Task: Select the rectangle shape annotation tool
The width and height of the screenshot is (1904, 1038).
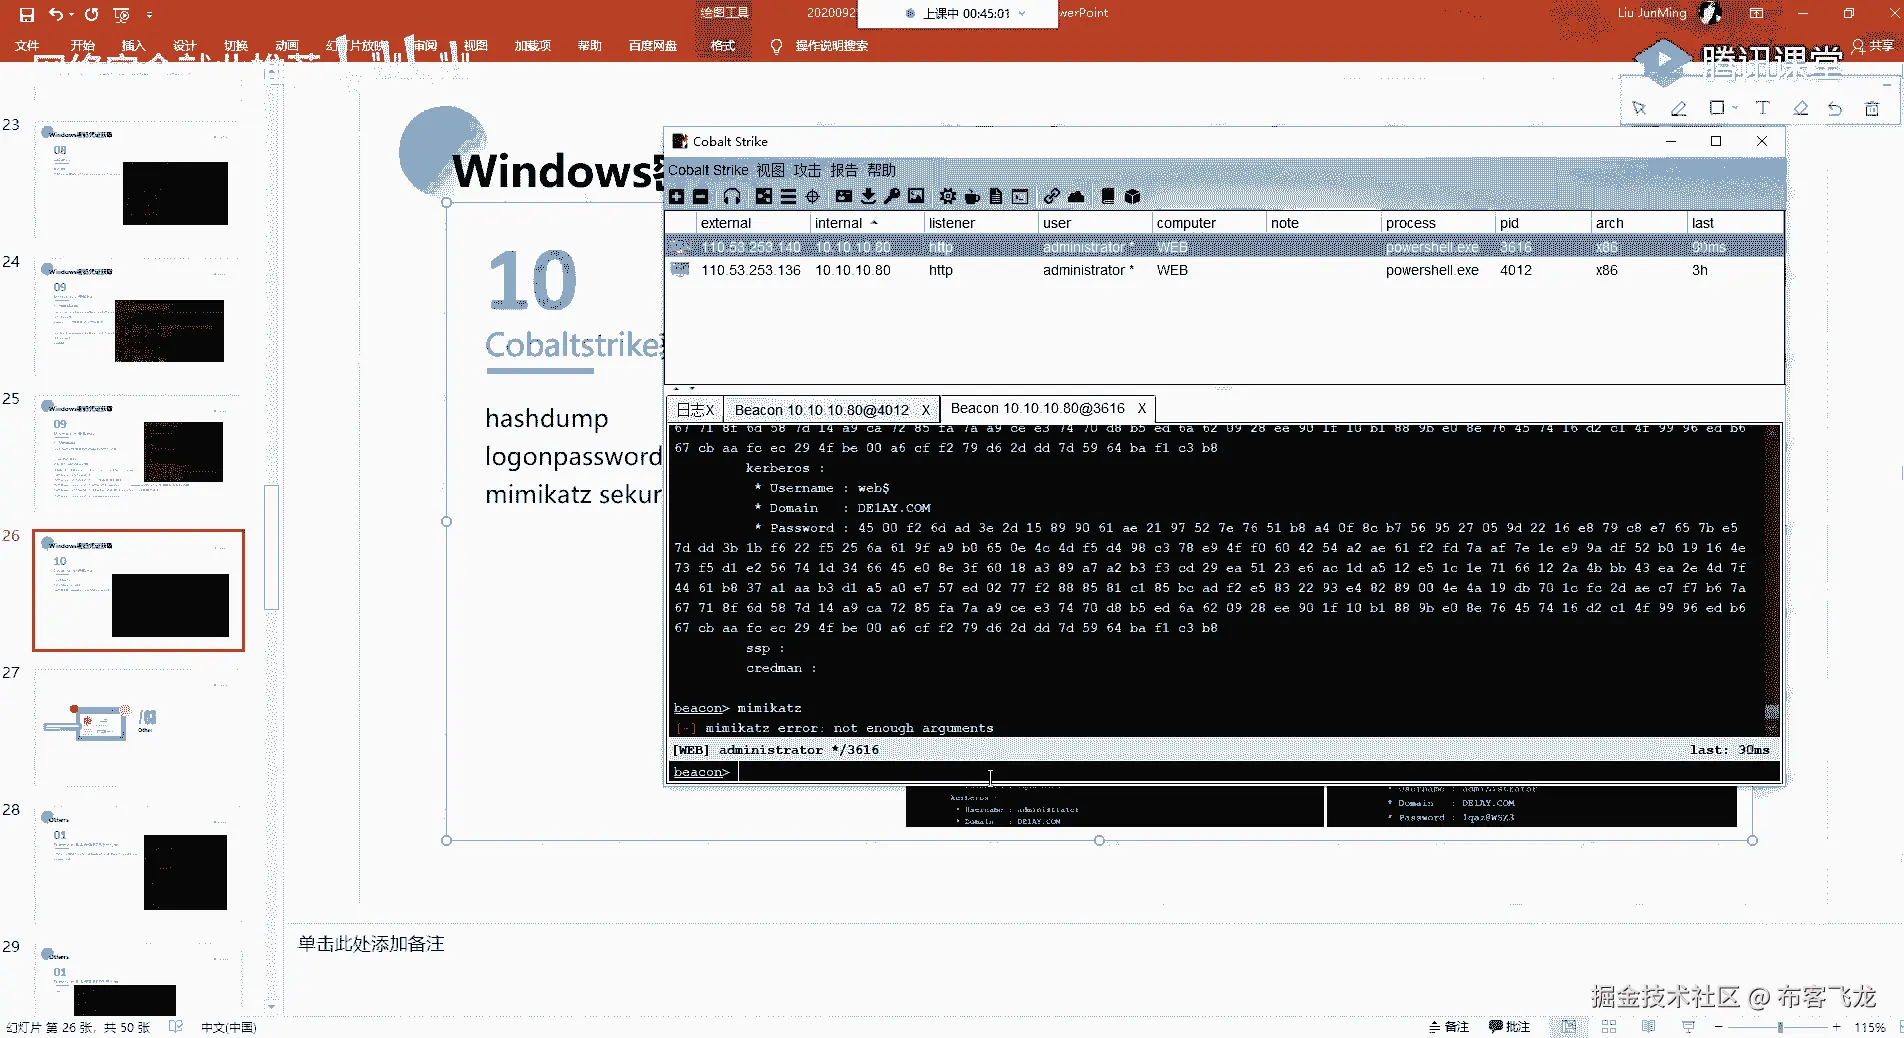Action: pyautogui.click(x=1717, y=108)
